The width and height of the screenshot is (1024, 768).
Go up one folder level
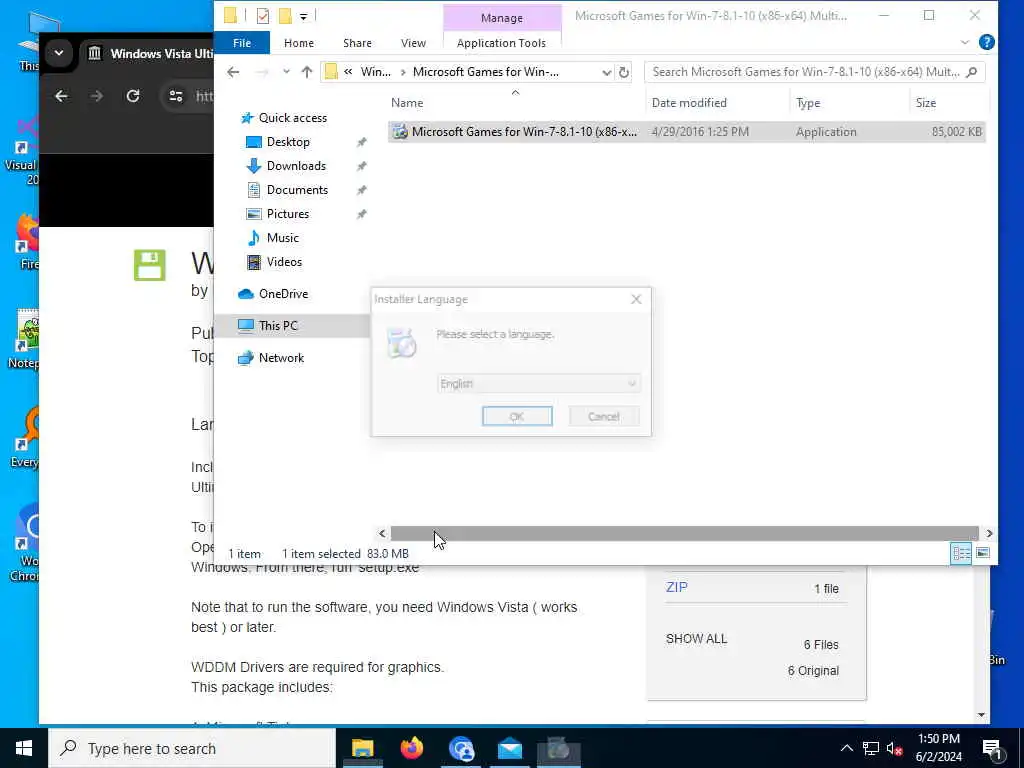[x=306, y=72]
